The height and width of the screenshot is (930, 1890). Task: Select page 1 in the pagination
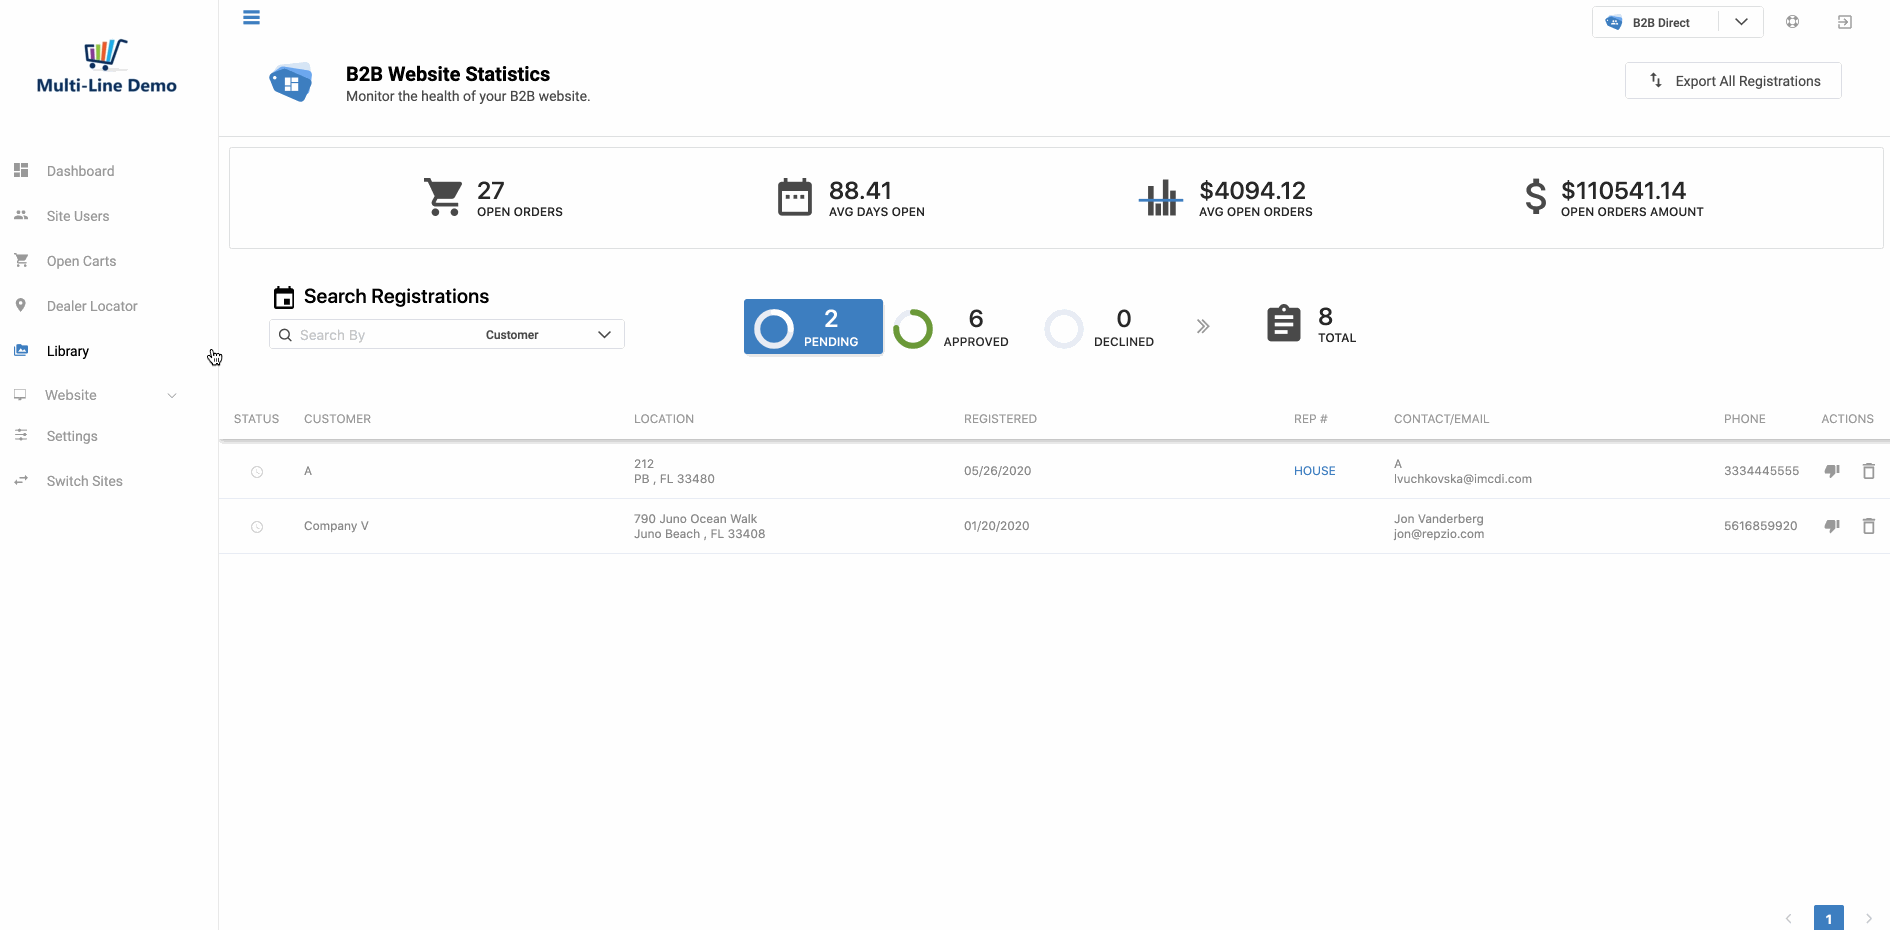pyautogui.click(x=1828, y=918)
